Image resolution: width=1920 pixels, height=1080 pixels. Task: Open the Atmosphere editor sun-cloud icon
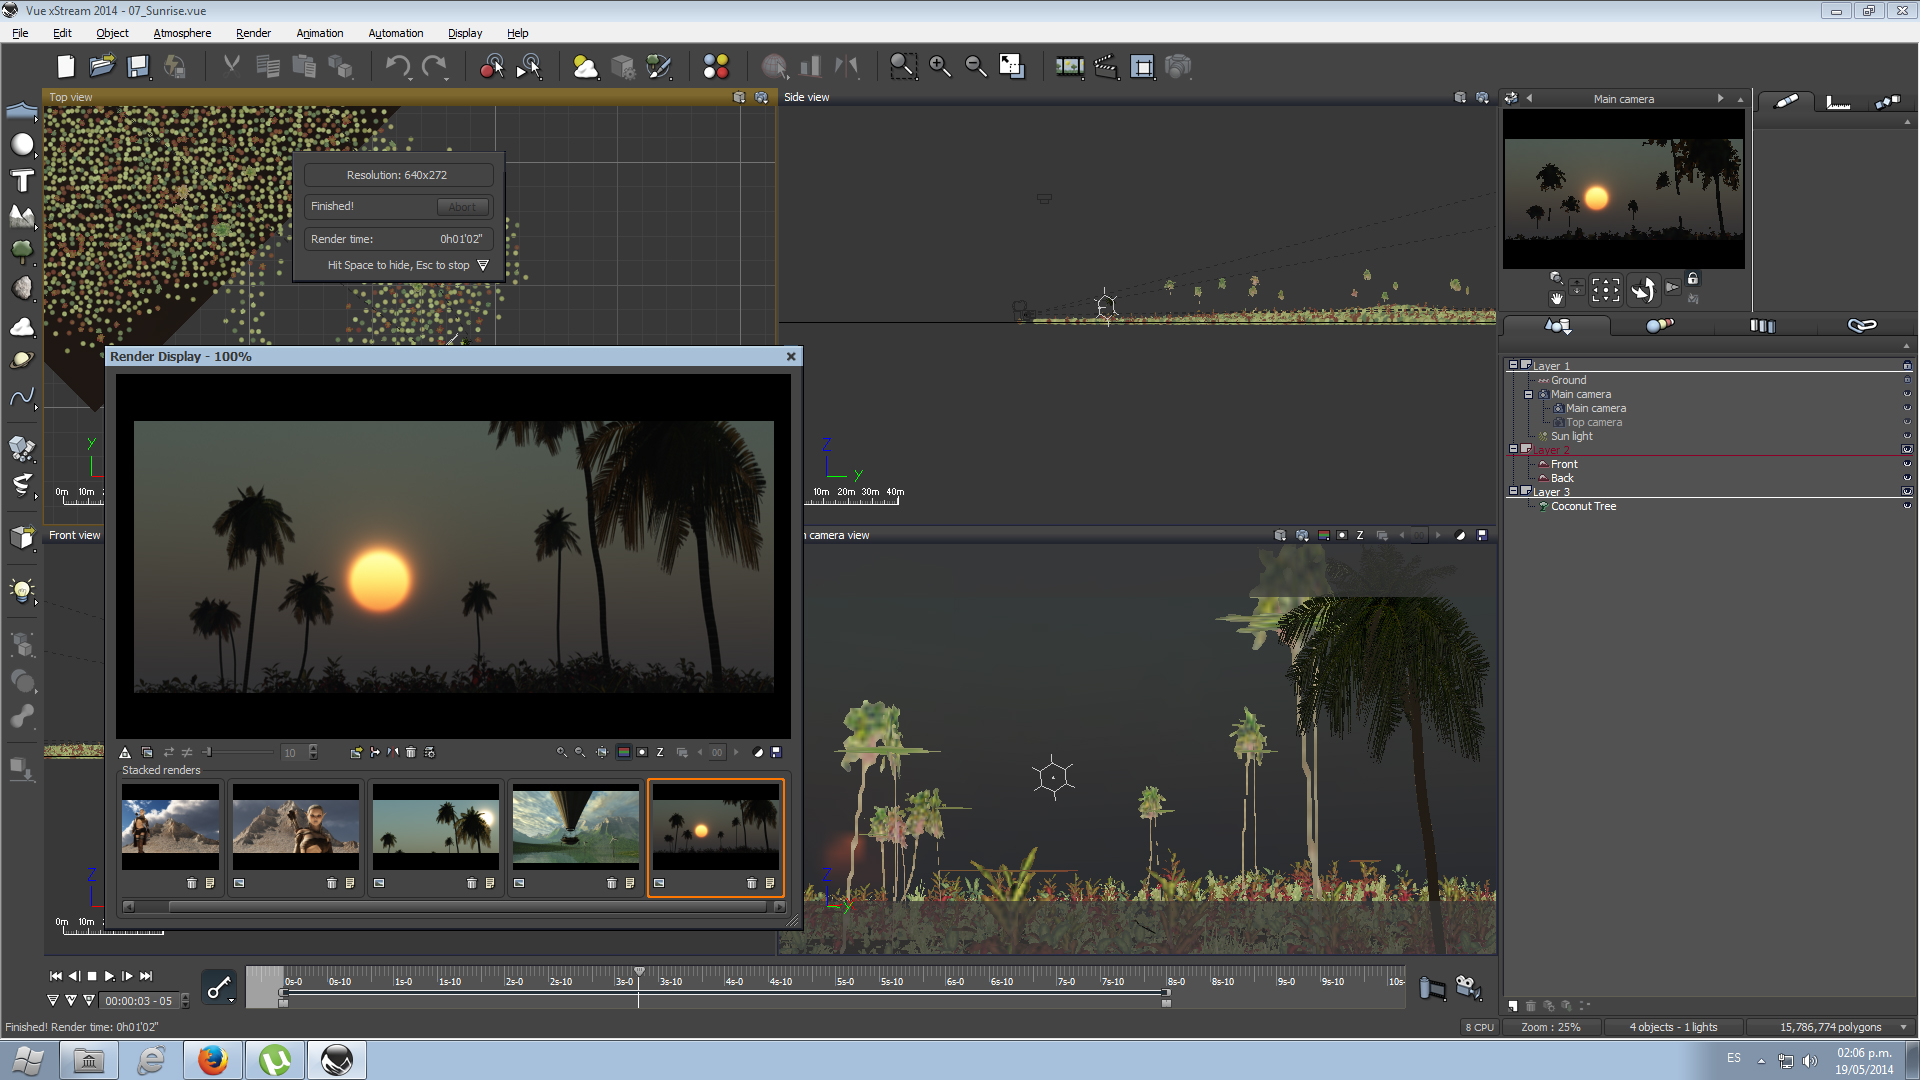tap(585, 67)
